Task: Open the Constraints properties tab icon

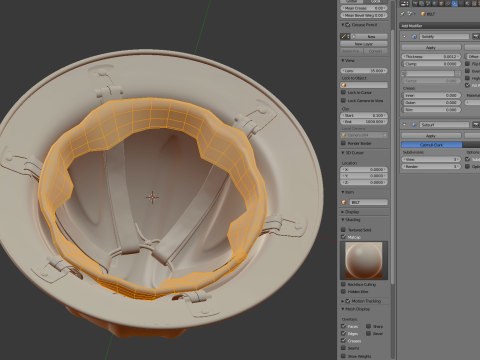Action: click(448, 3)
